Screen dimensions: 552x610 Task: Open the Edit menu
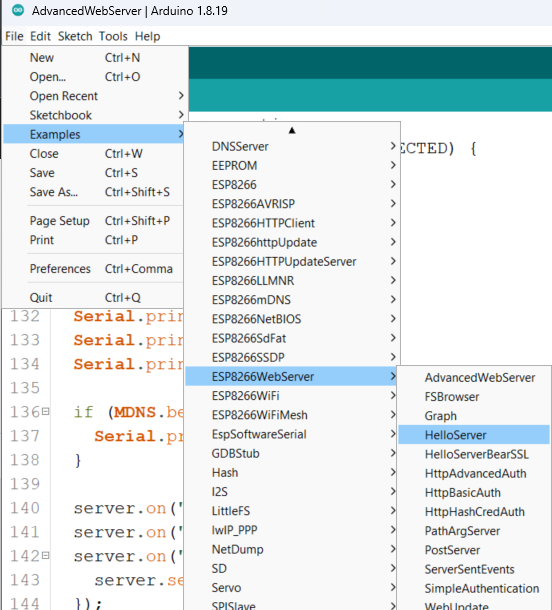click(40, 36)
